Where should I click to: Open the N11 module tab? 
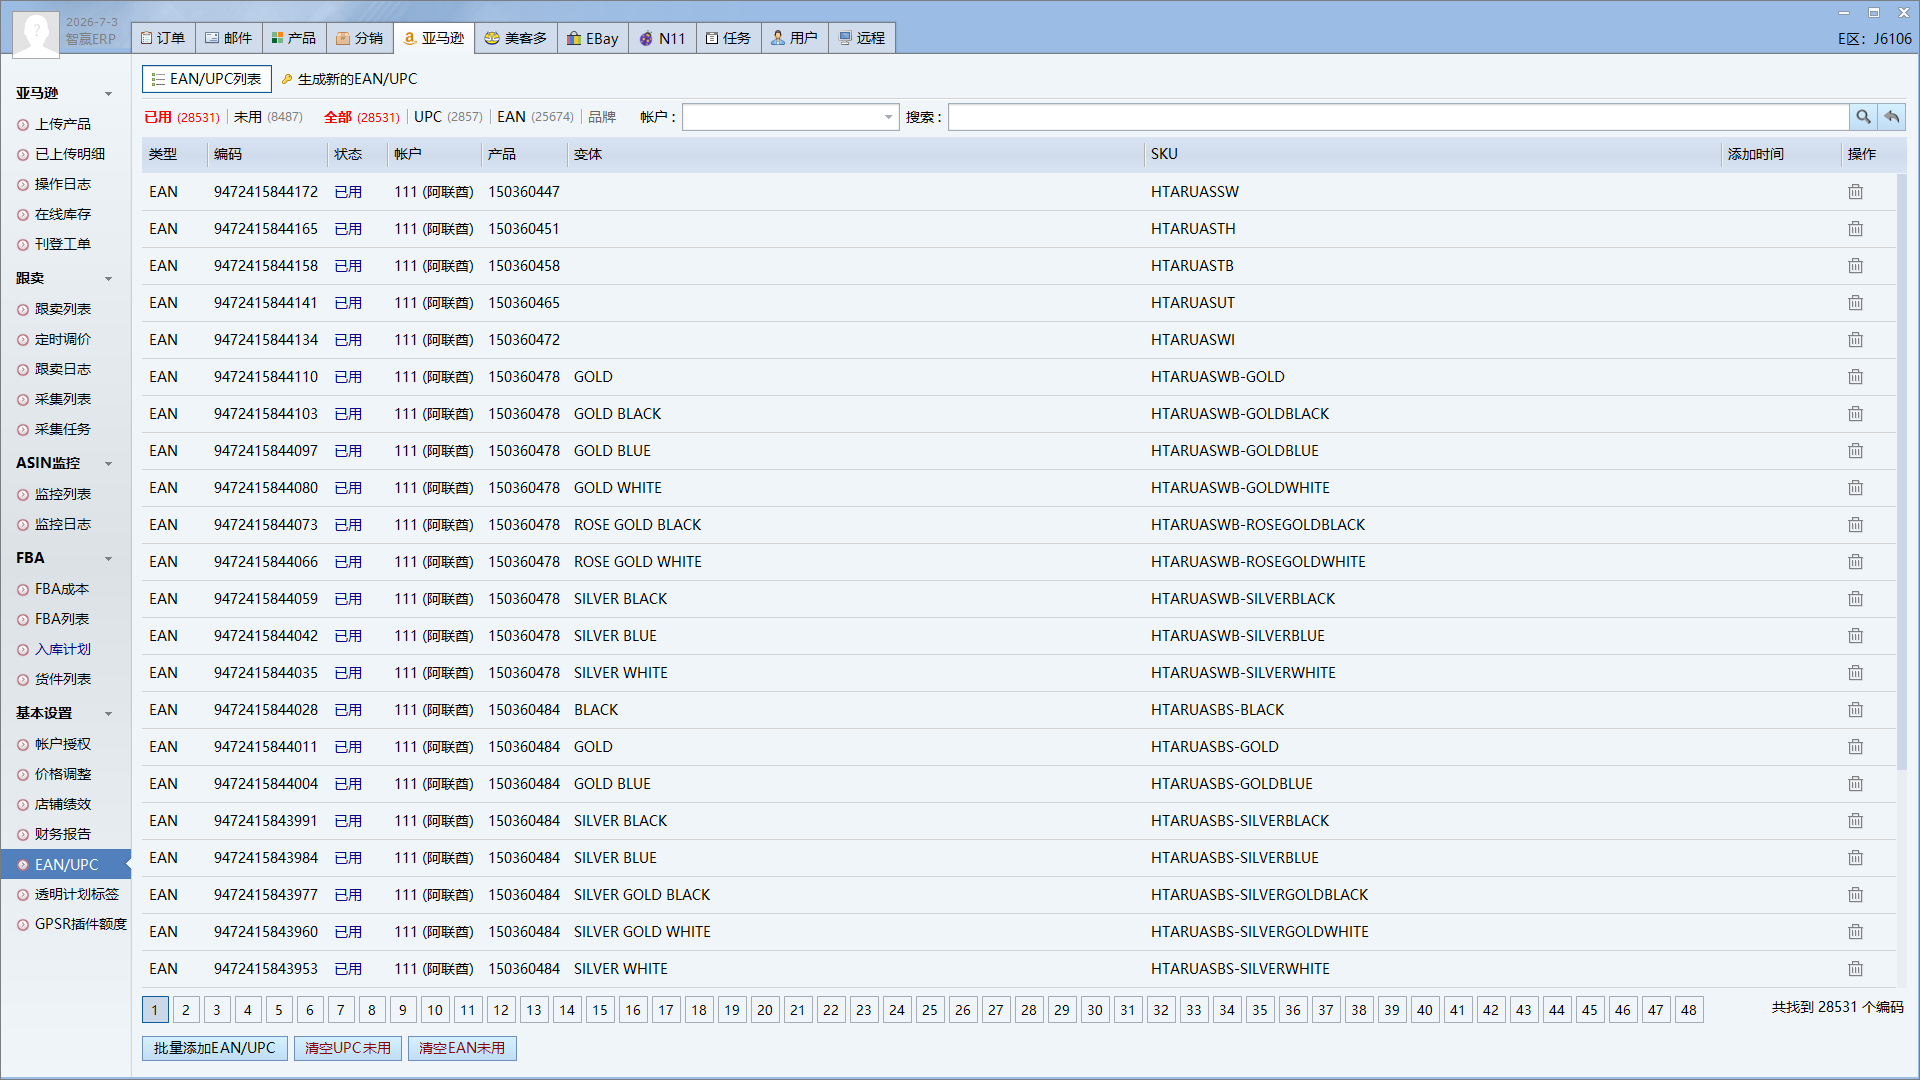(663, 38)
